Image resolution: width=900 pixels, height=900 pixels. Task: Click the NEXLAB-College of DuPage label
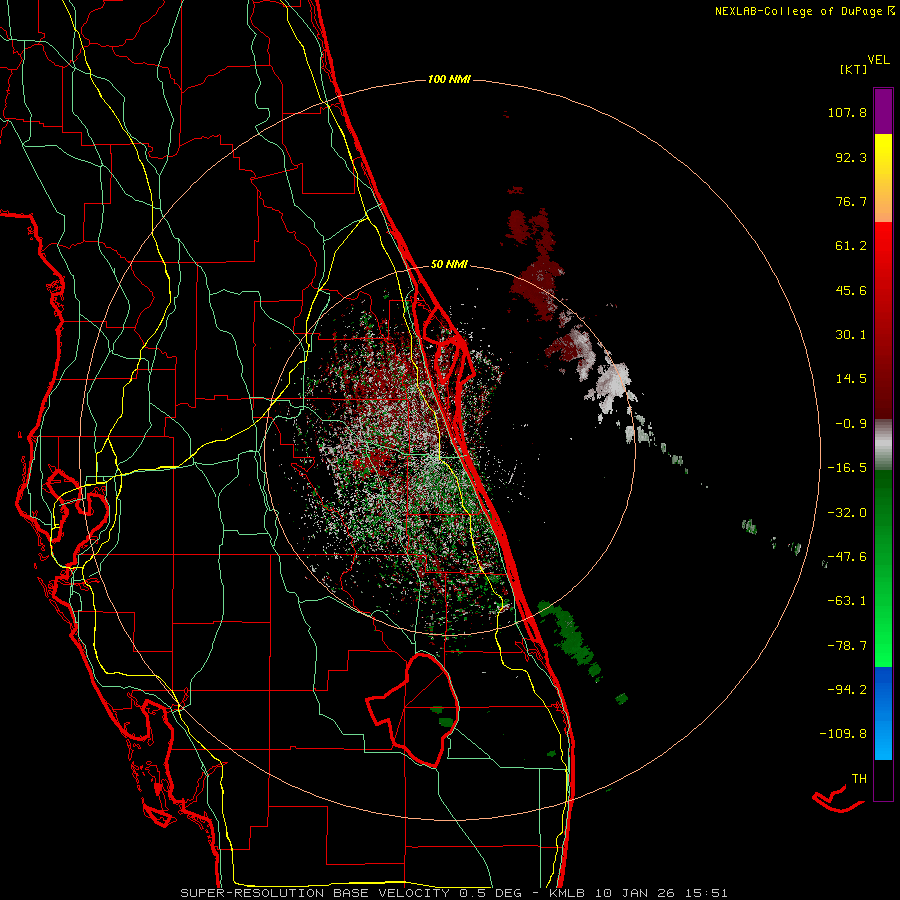(804, 11)
